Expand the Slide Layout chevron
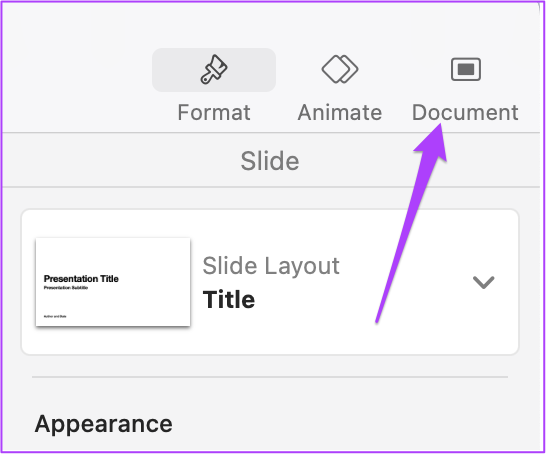 483,282
